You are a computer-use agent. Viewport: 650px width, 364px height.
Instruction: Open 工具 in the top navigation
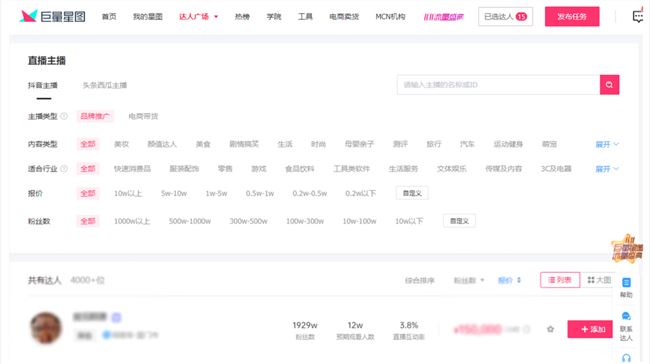(x=305, y=17)
